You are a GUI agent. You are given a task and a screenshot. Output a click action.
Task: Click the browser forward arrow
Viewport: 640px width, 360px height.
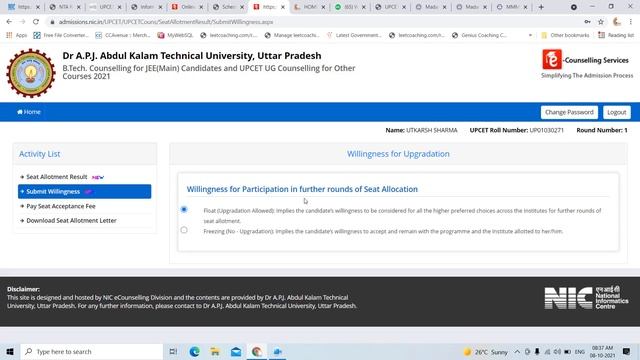[22, 22]
